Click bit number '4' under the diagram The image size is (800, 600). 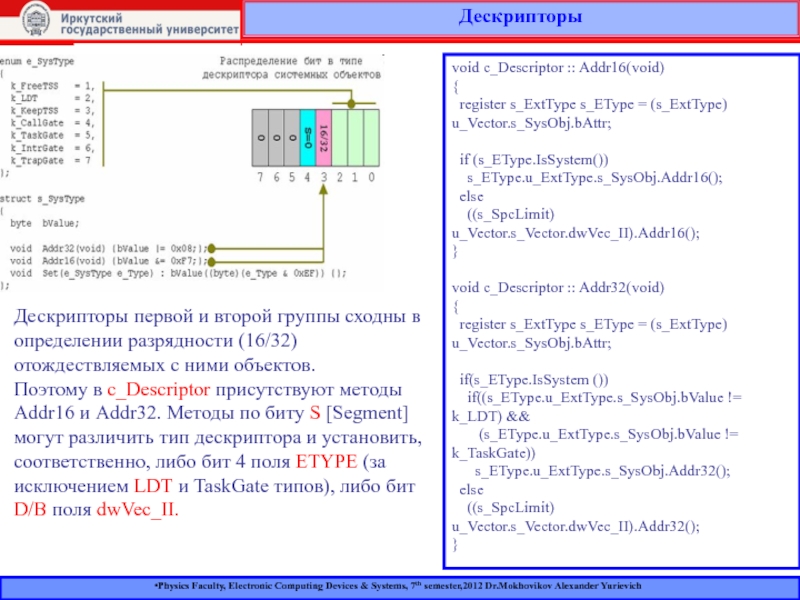(307, 178)
